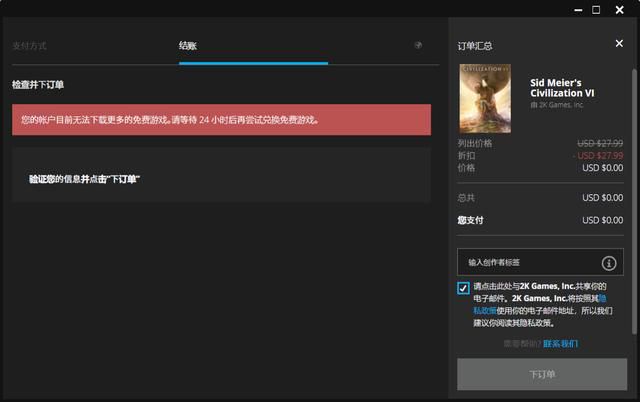The height and width of the screenshot is (402, 640).
Task: Click the struck-through USD $27.99 list price
Action: pyautogui.click(x=600, y=143)
